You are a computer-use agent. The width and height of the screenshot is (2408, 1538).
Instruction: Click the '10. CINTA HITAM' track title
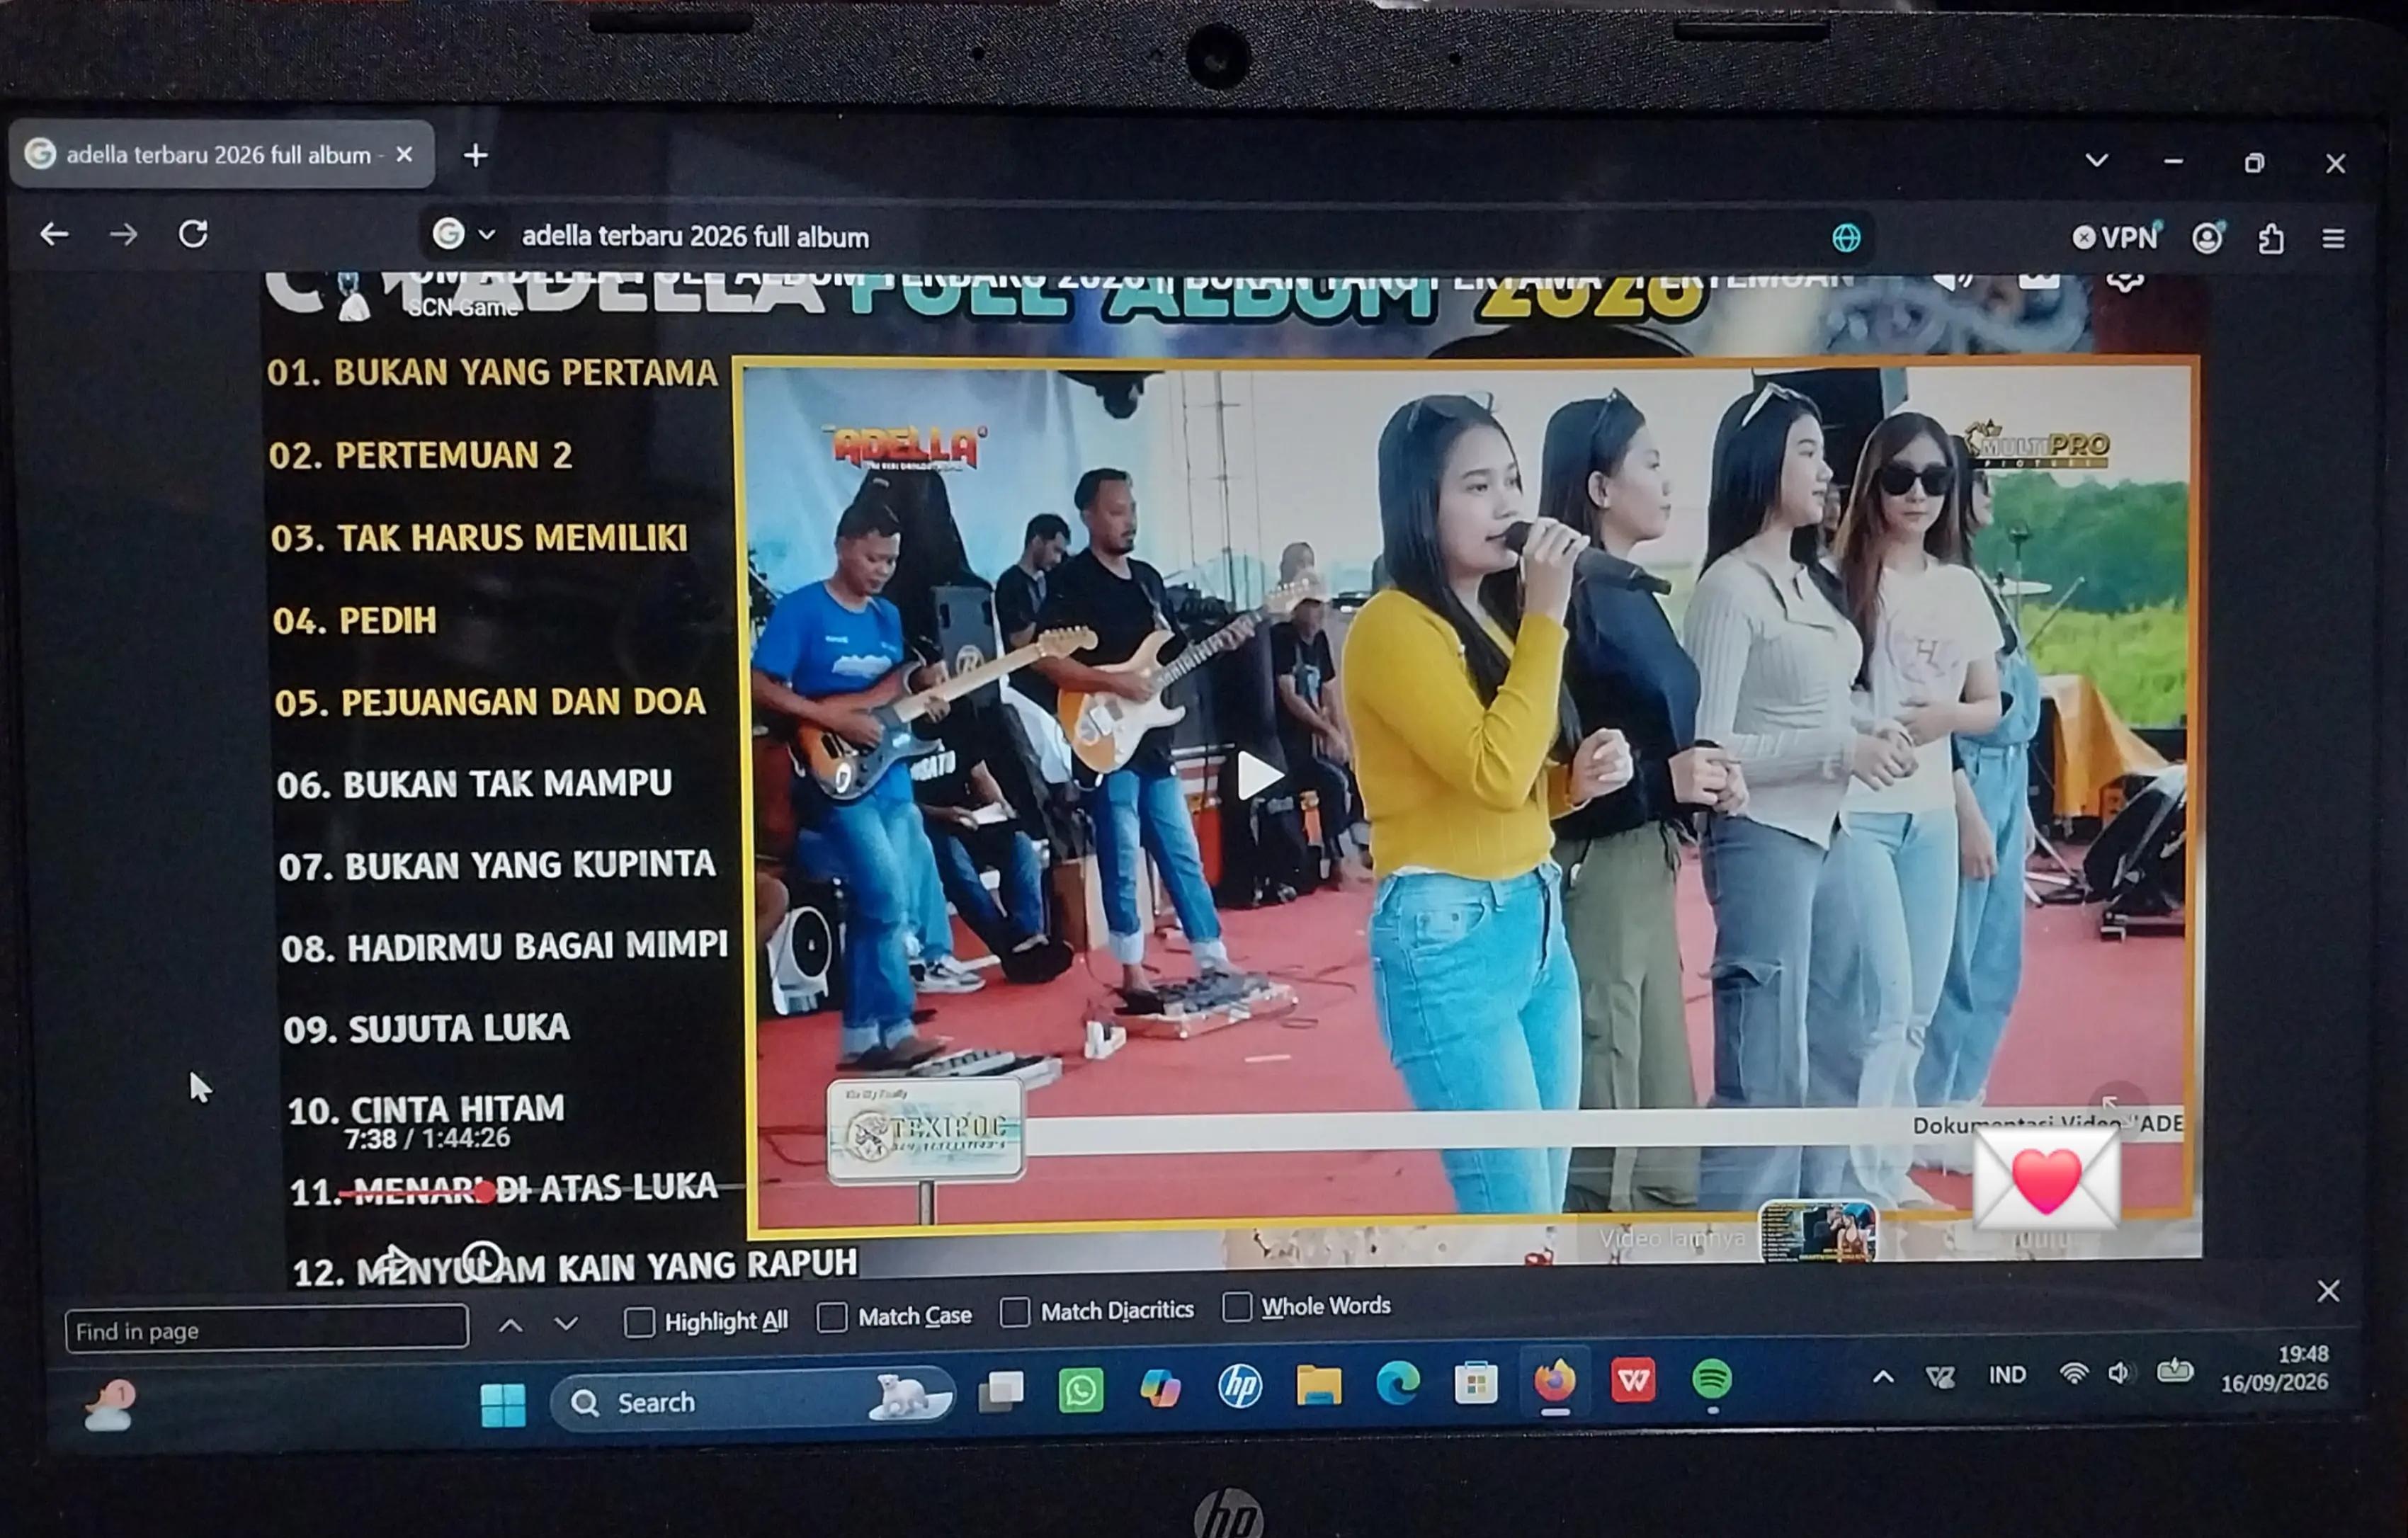point(426,1110)
